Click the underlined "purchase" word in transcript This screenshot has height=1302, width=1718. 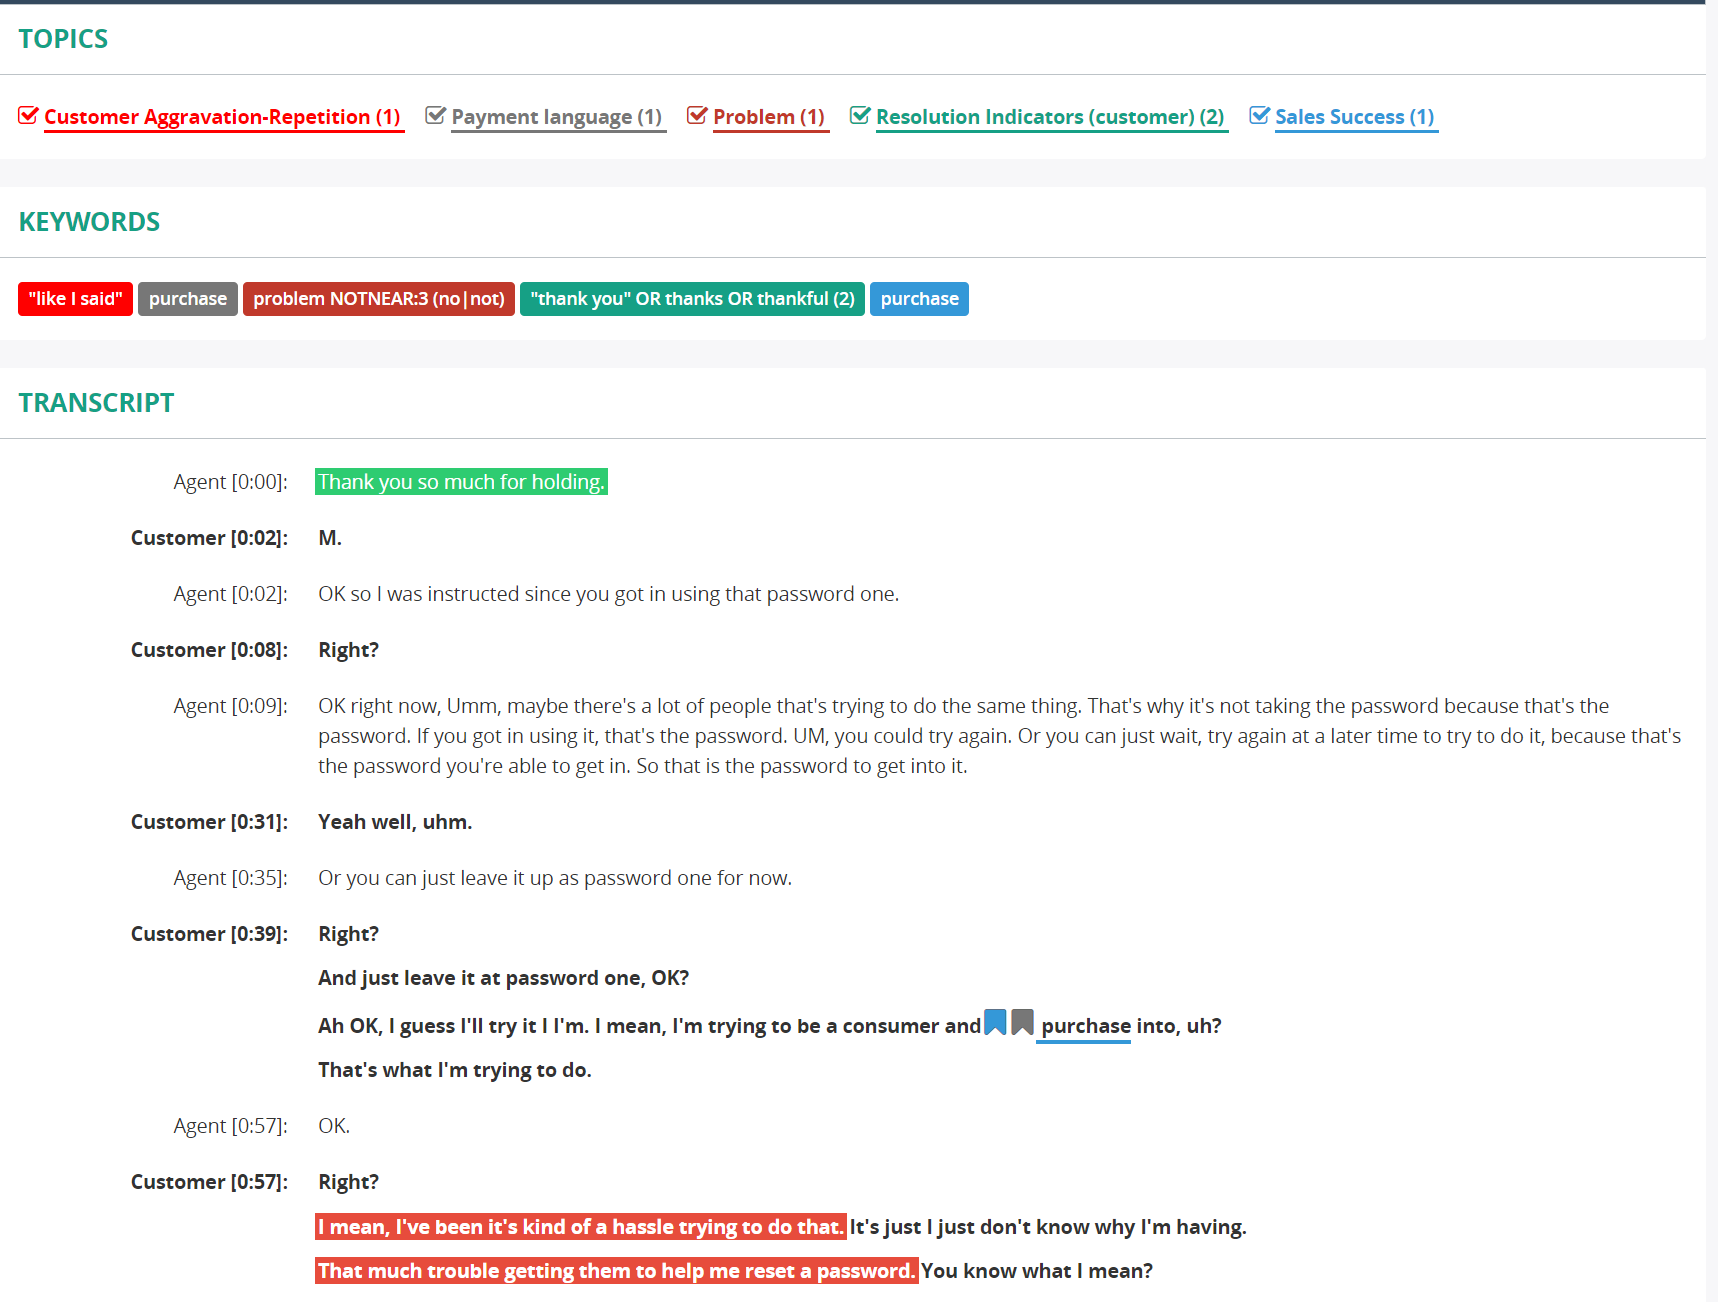point(1084,1025)
